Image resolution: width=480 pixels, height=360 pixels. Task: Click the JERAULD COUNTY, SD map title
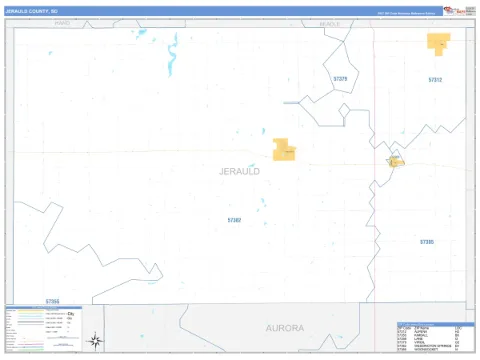32,11
